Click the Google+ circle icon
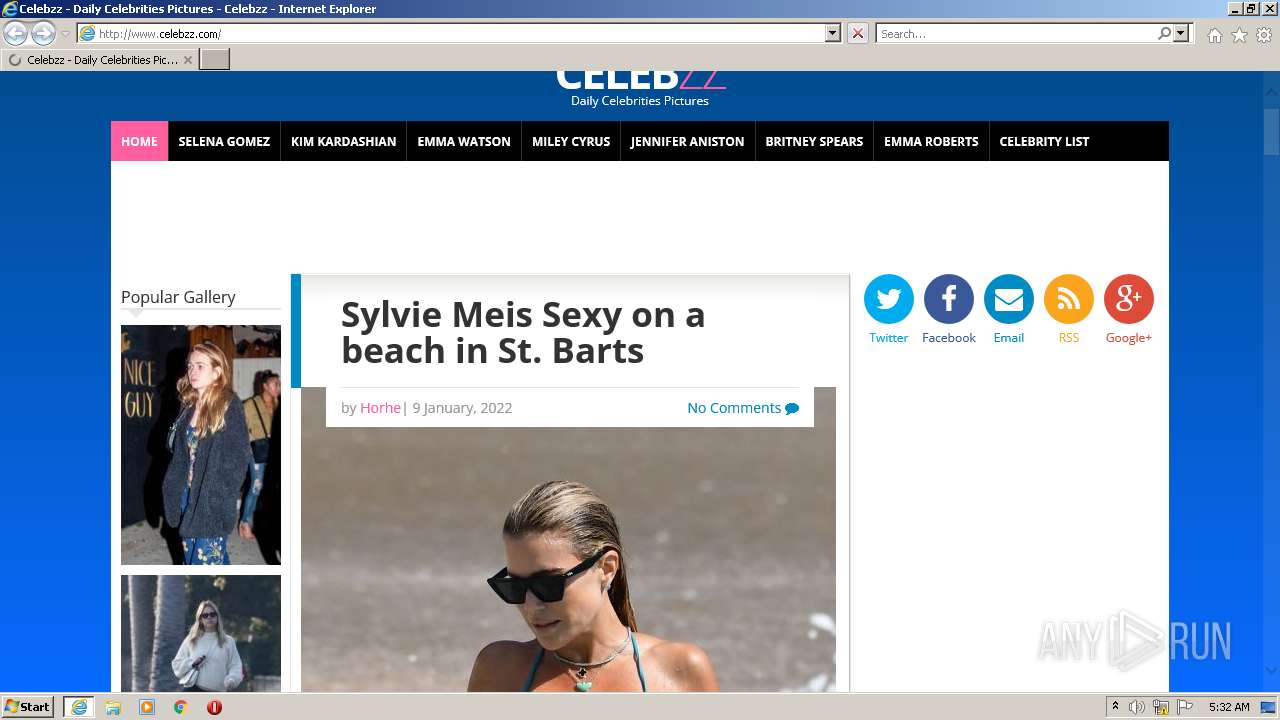1280x720 pixels. (x=1128, y=299)
